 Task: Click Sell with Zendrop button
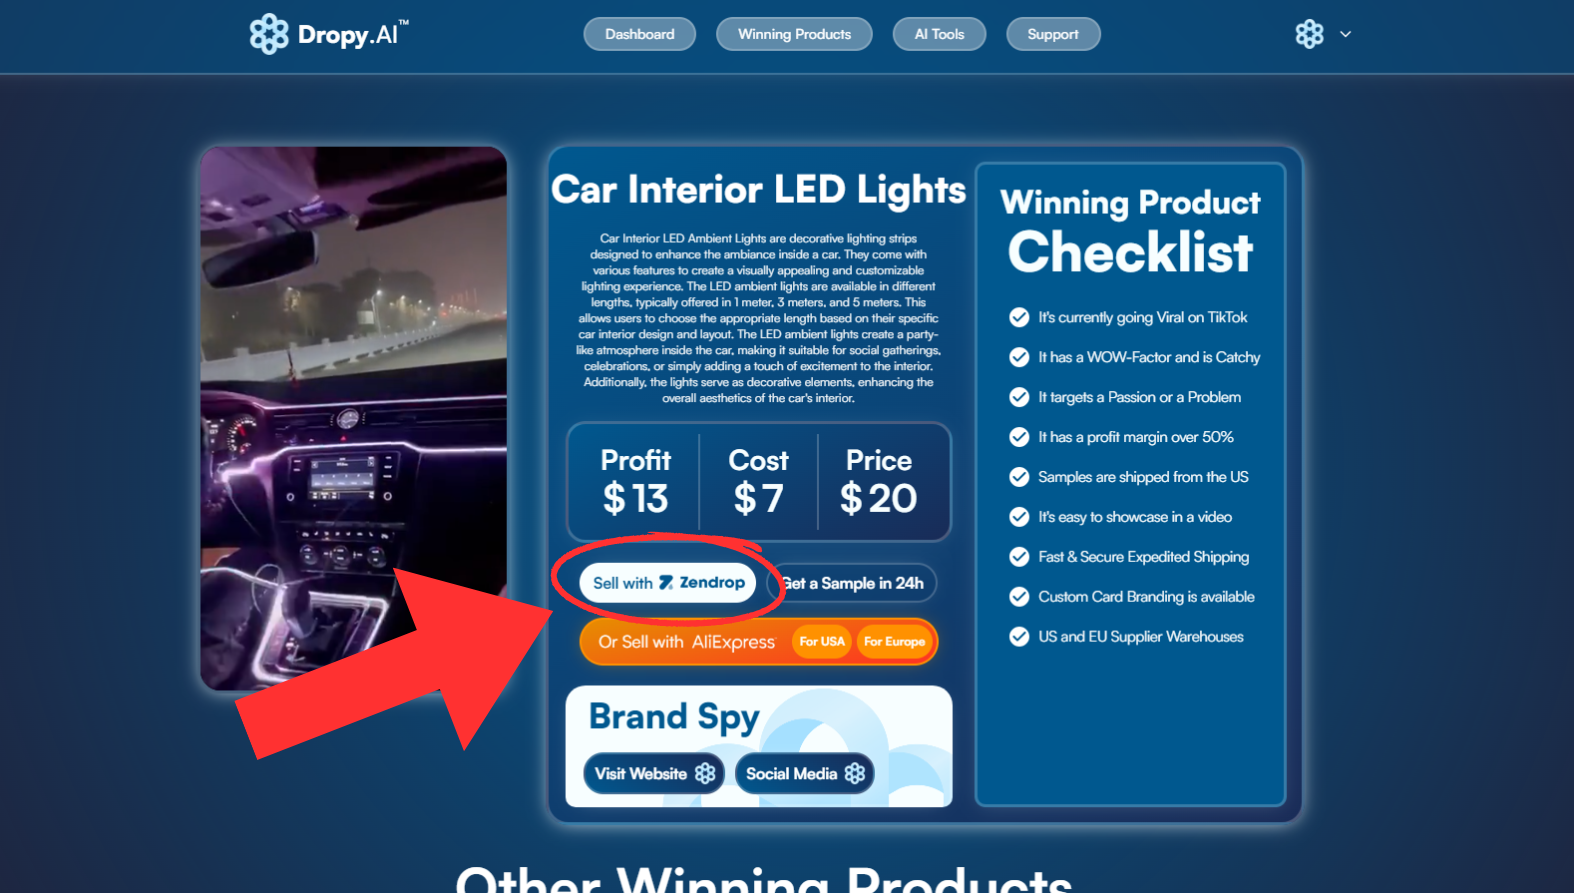[668, 583]
